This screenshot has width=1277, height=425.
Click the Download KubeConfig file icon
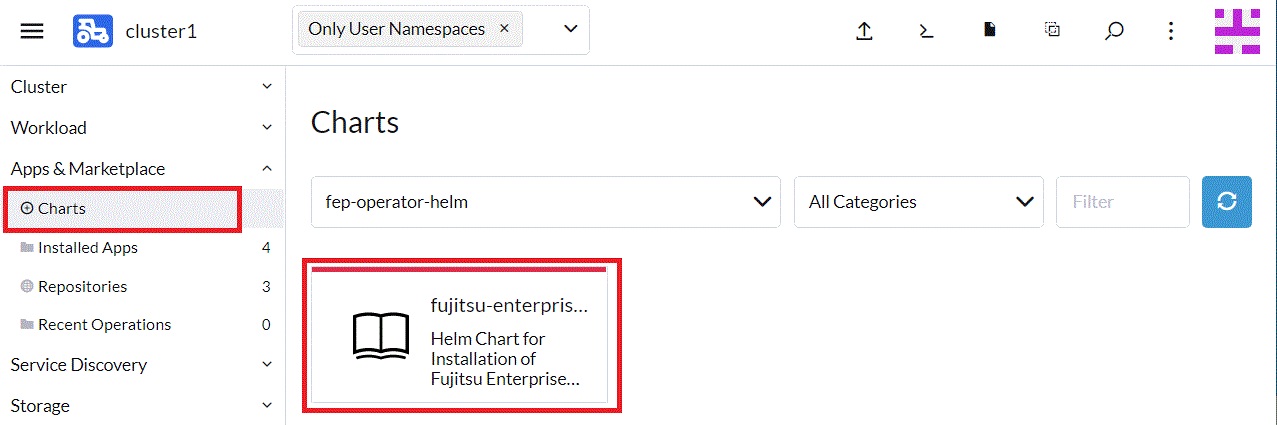coord(989,31)
